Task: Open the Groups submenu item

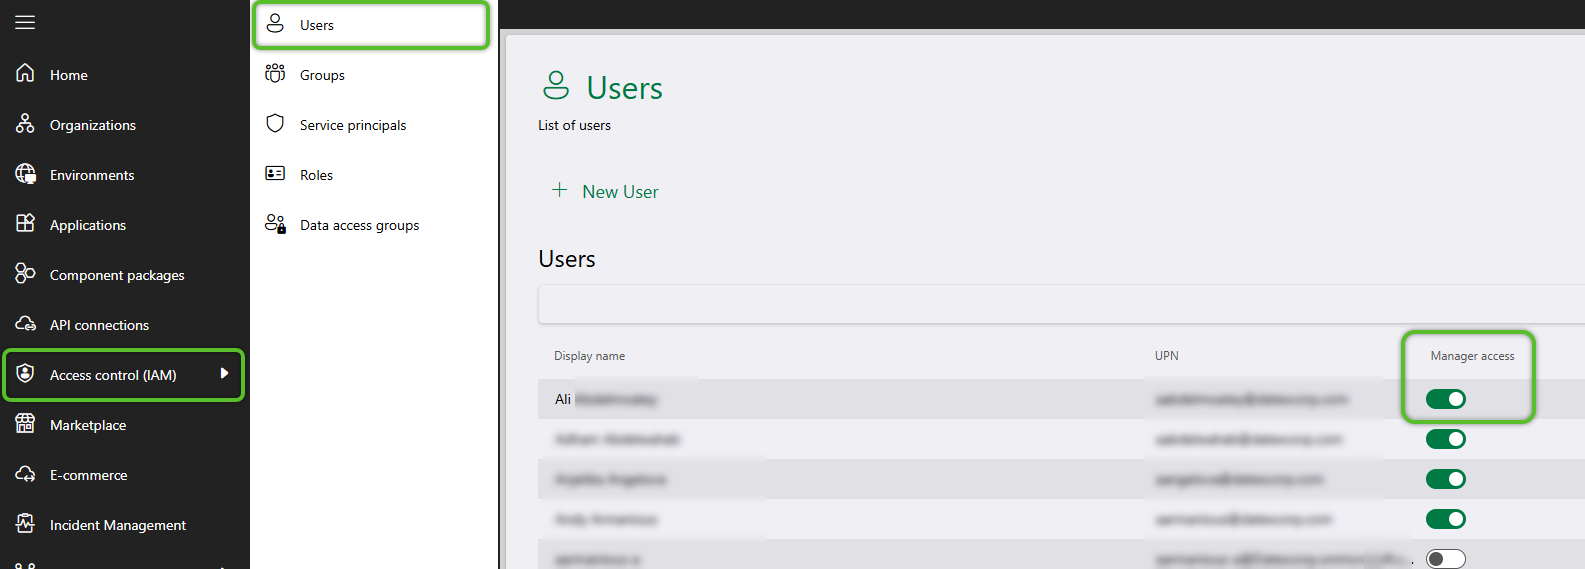Action: [x=322, y=75]
